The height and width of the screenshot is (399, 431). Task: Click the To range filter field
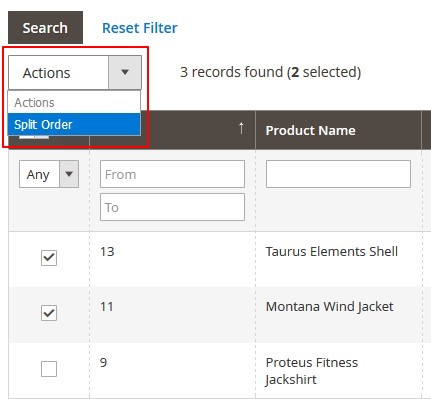pos(172,207)
